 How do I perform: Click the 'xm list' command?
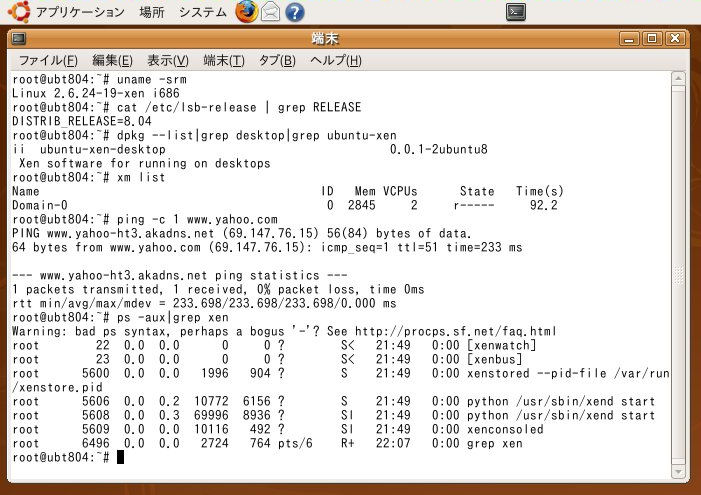(141, 178)
